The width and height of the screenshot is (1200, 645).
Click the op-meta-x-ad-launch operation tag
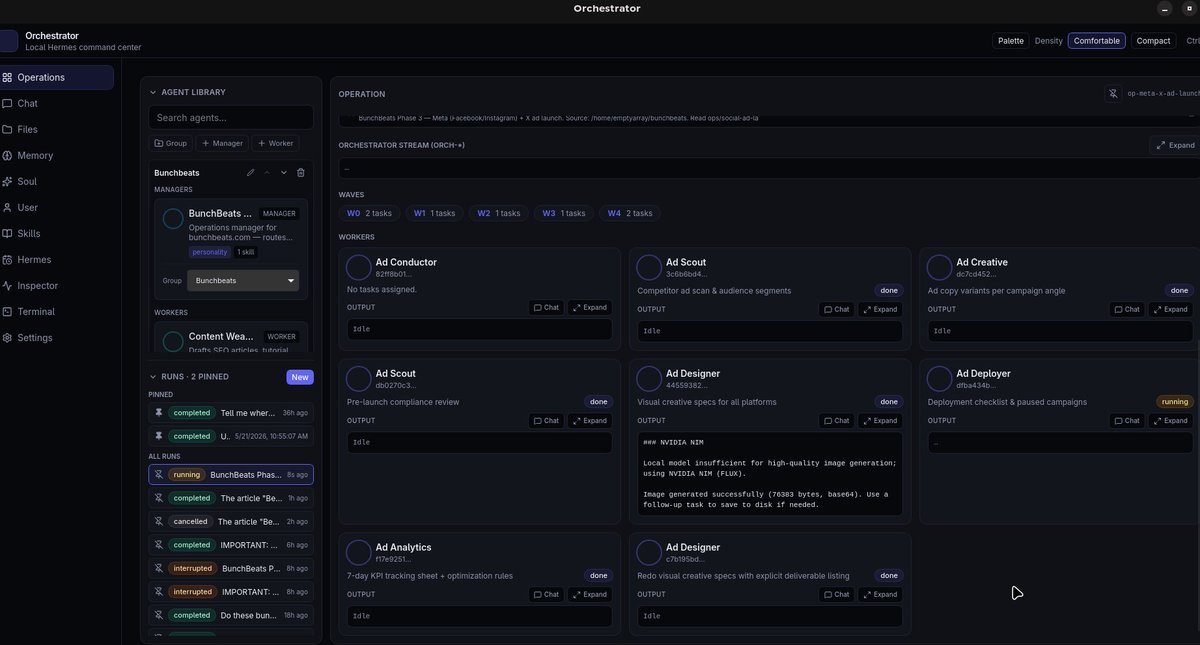coord(1162,93)
